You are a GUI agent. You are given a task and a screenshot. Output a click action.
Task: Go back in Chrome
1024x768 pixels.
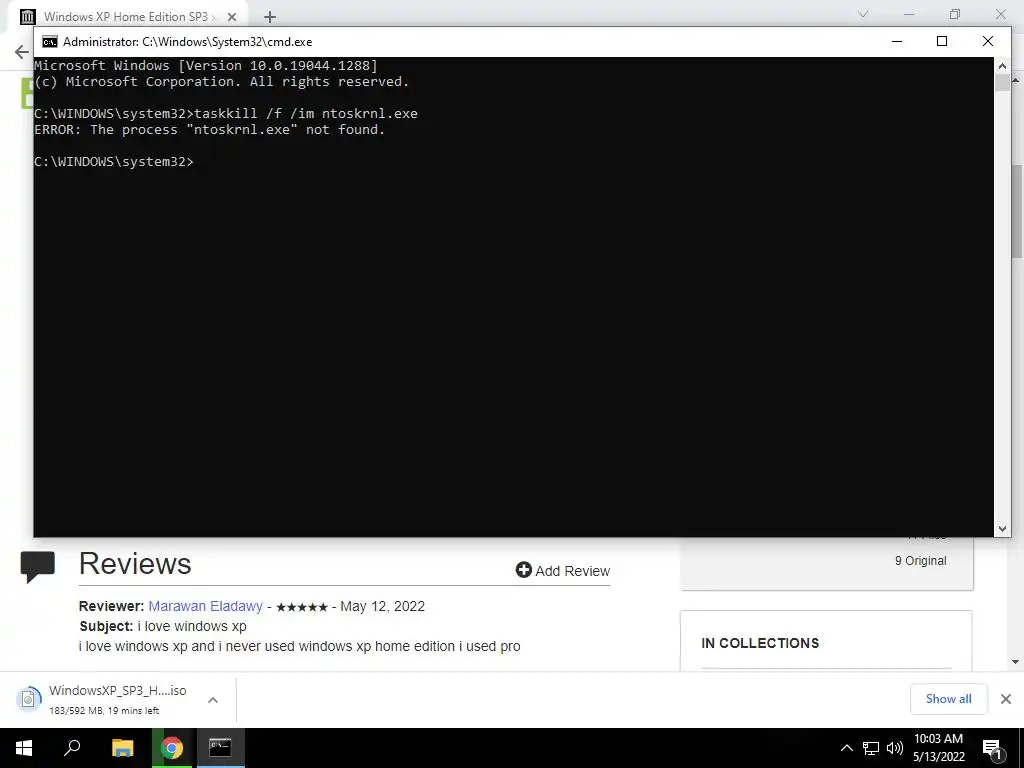click(22, 52)
